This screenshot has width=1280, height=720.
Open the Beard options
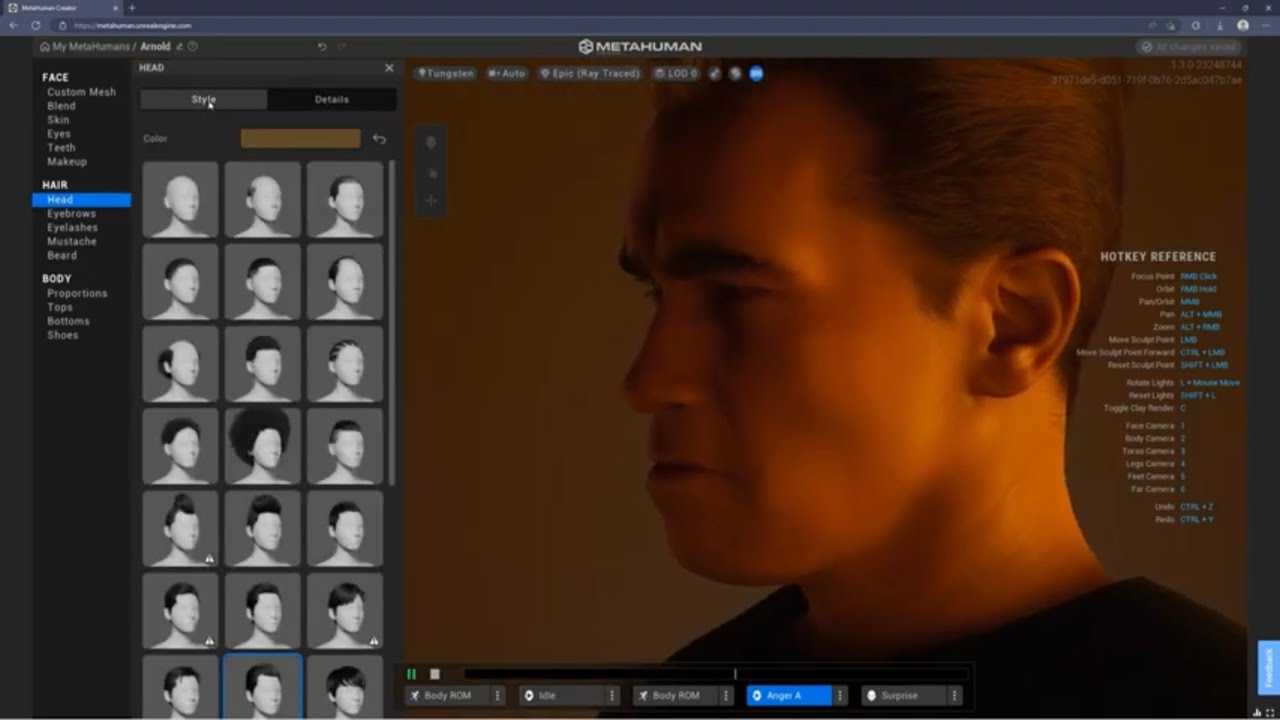point(61,256)
